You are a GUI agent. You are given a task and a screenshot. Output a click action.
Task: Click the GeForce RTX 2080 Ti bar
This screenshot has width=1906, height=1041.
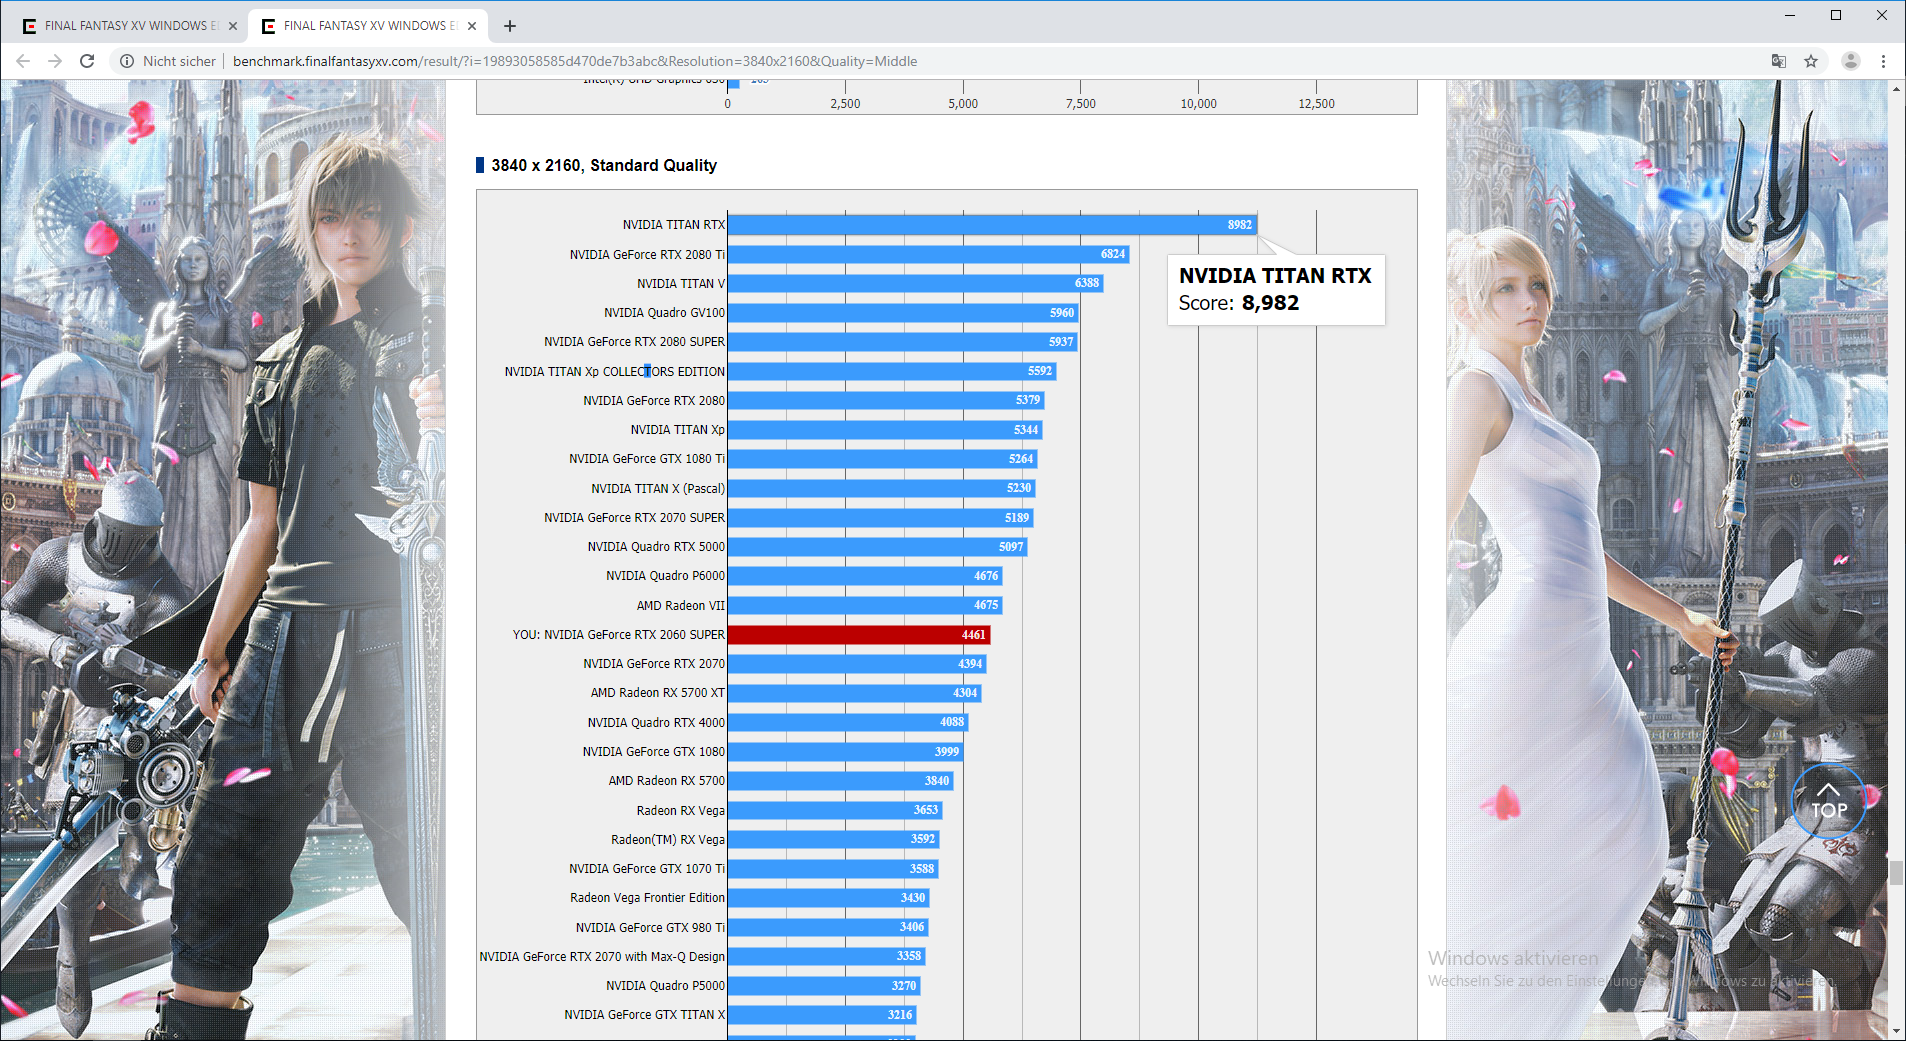pyautogui.click(x=929, y=254)
